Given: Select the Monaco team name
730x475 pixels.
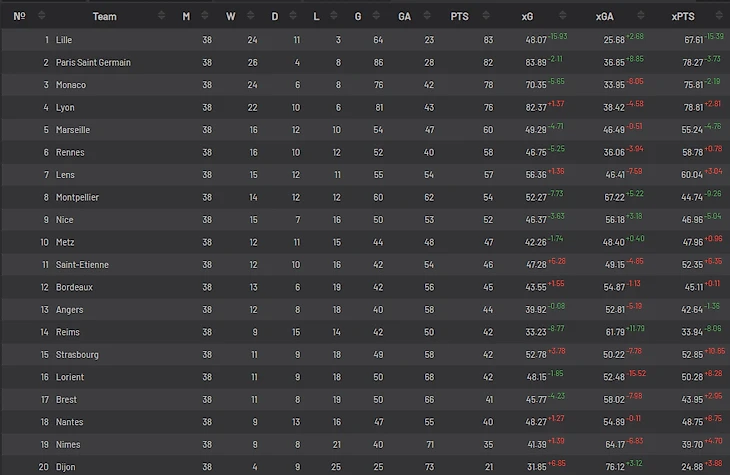Looking at the screenshot, I should click(71, 85).
